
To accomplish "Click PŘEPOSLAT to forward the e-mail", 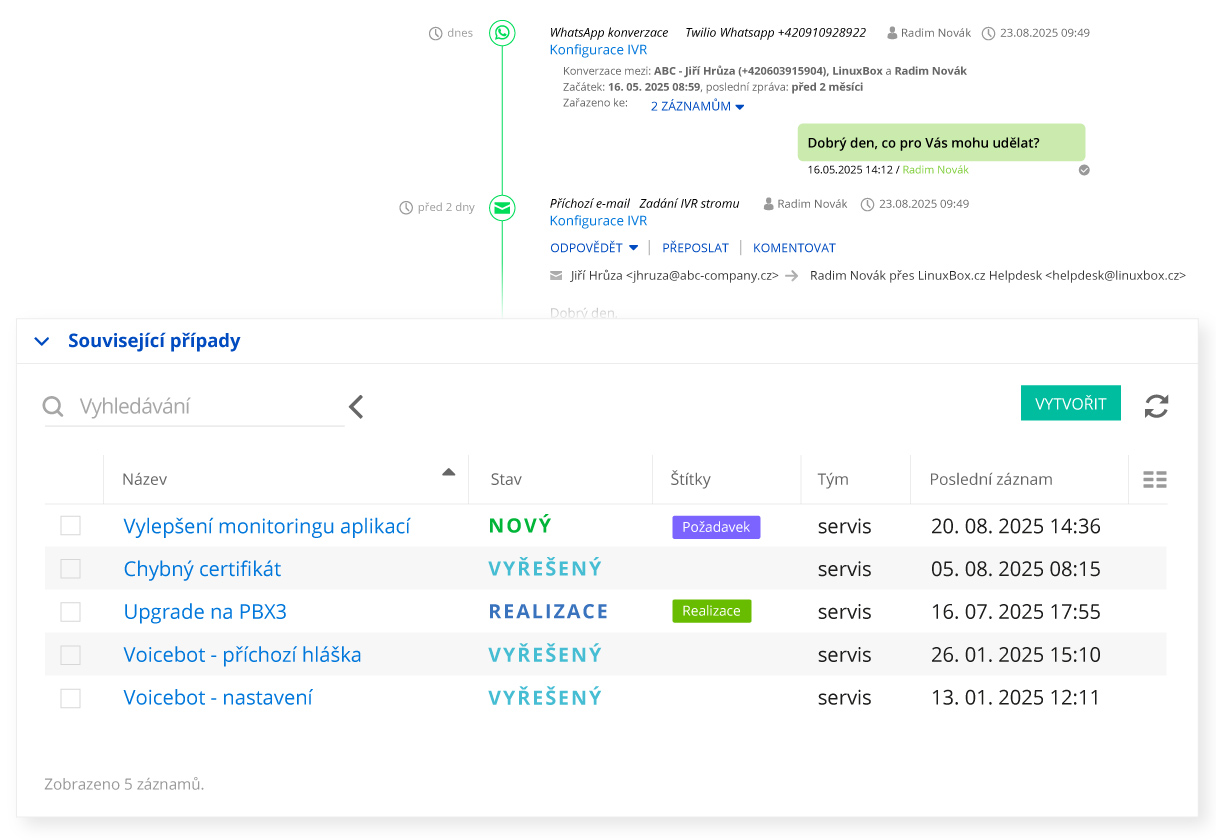I will (695, 248).
